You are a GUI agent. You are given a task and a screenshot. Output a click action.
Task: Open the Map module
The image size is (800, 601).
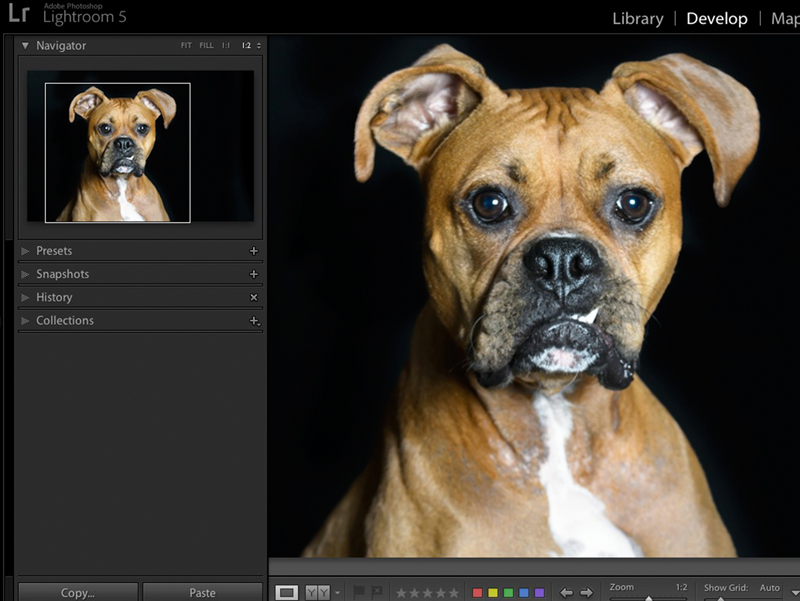(787, 18)
